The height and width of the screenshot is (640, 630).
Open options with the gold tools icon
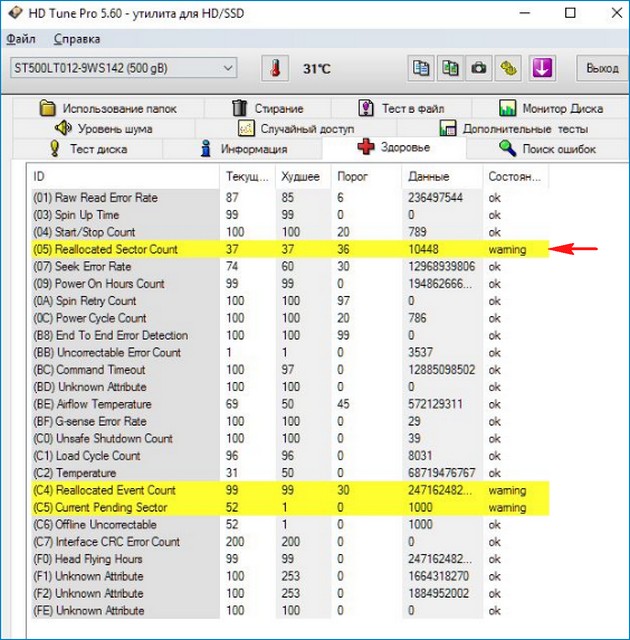(x=510, y=68)
